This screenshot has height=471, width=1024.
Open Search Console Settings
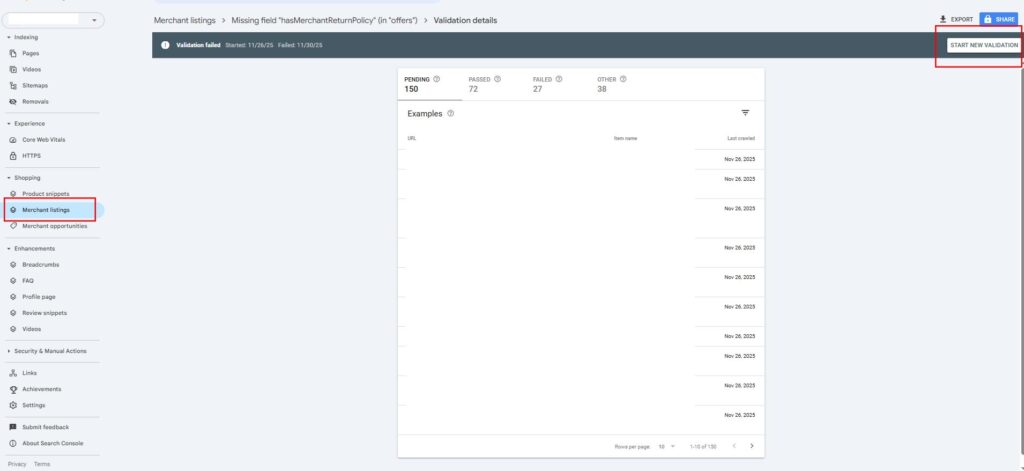[x=33, y=405]
